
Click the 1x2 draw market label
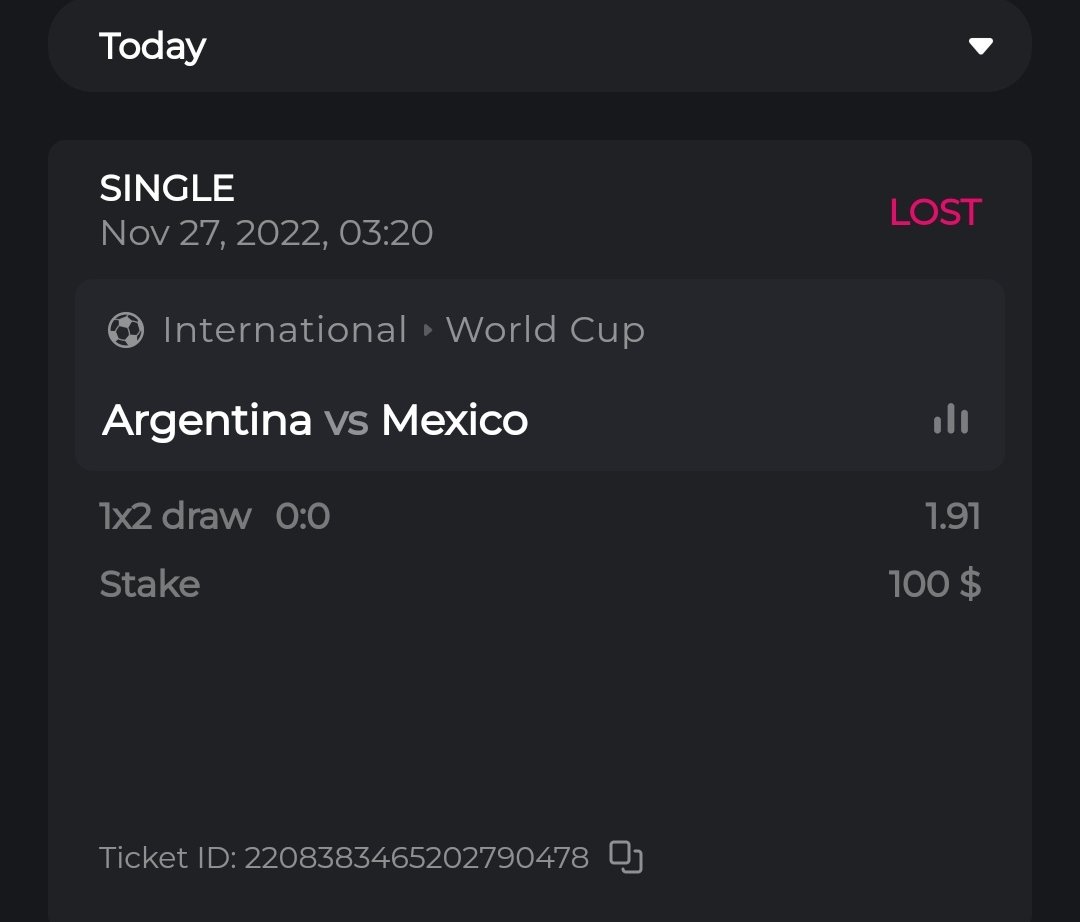point(176,517)
